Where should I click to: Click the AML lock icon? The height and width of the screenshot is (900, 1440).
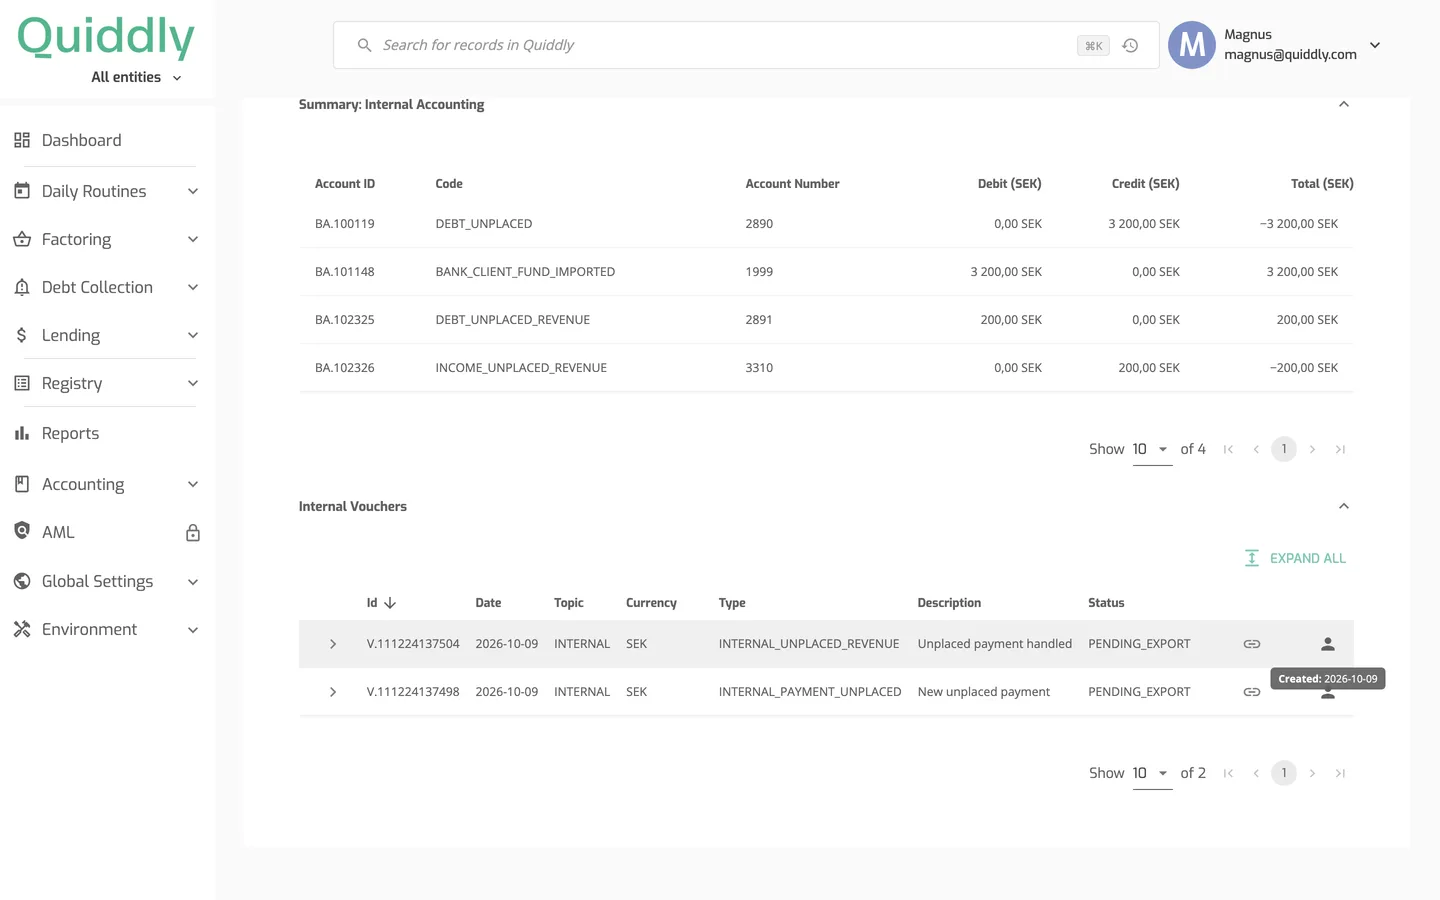coord(193,533)
